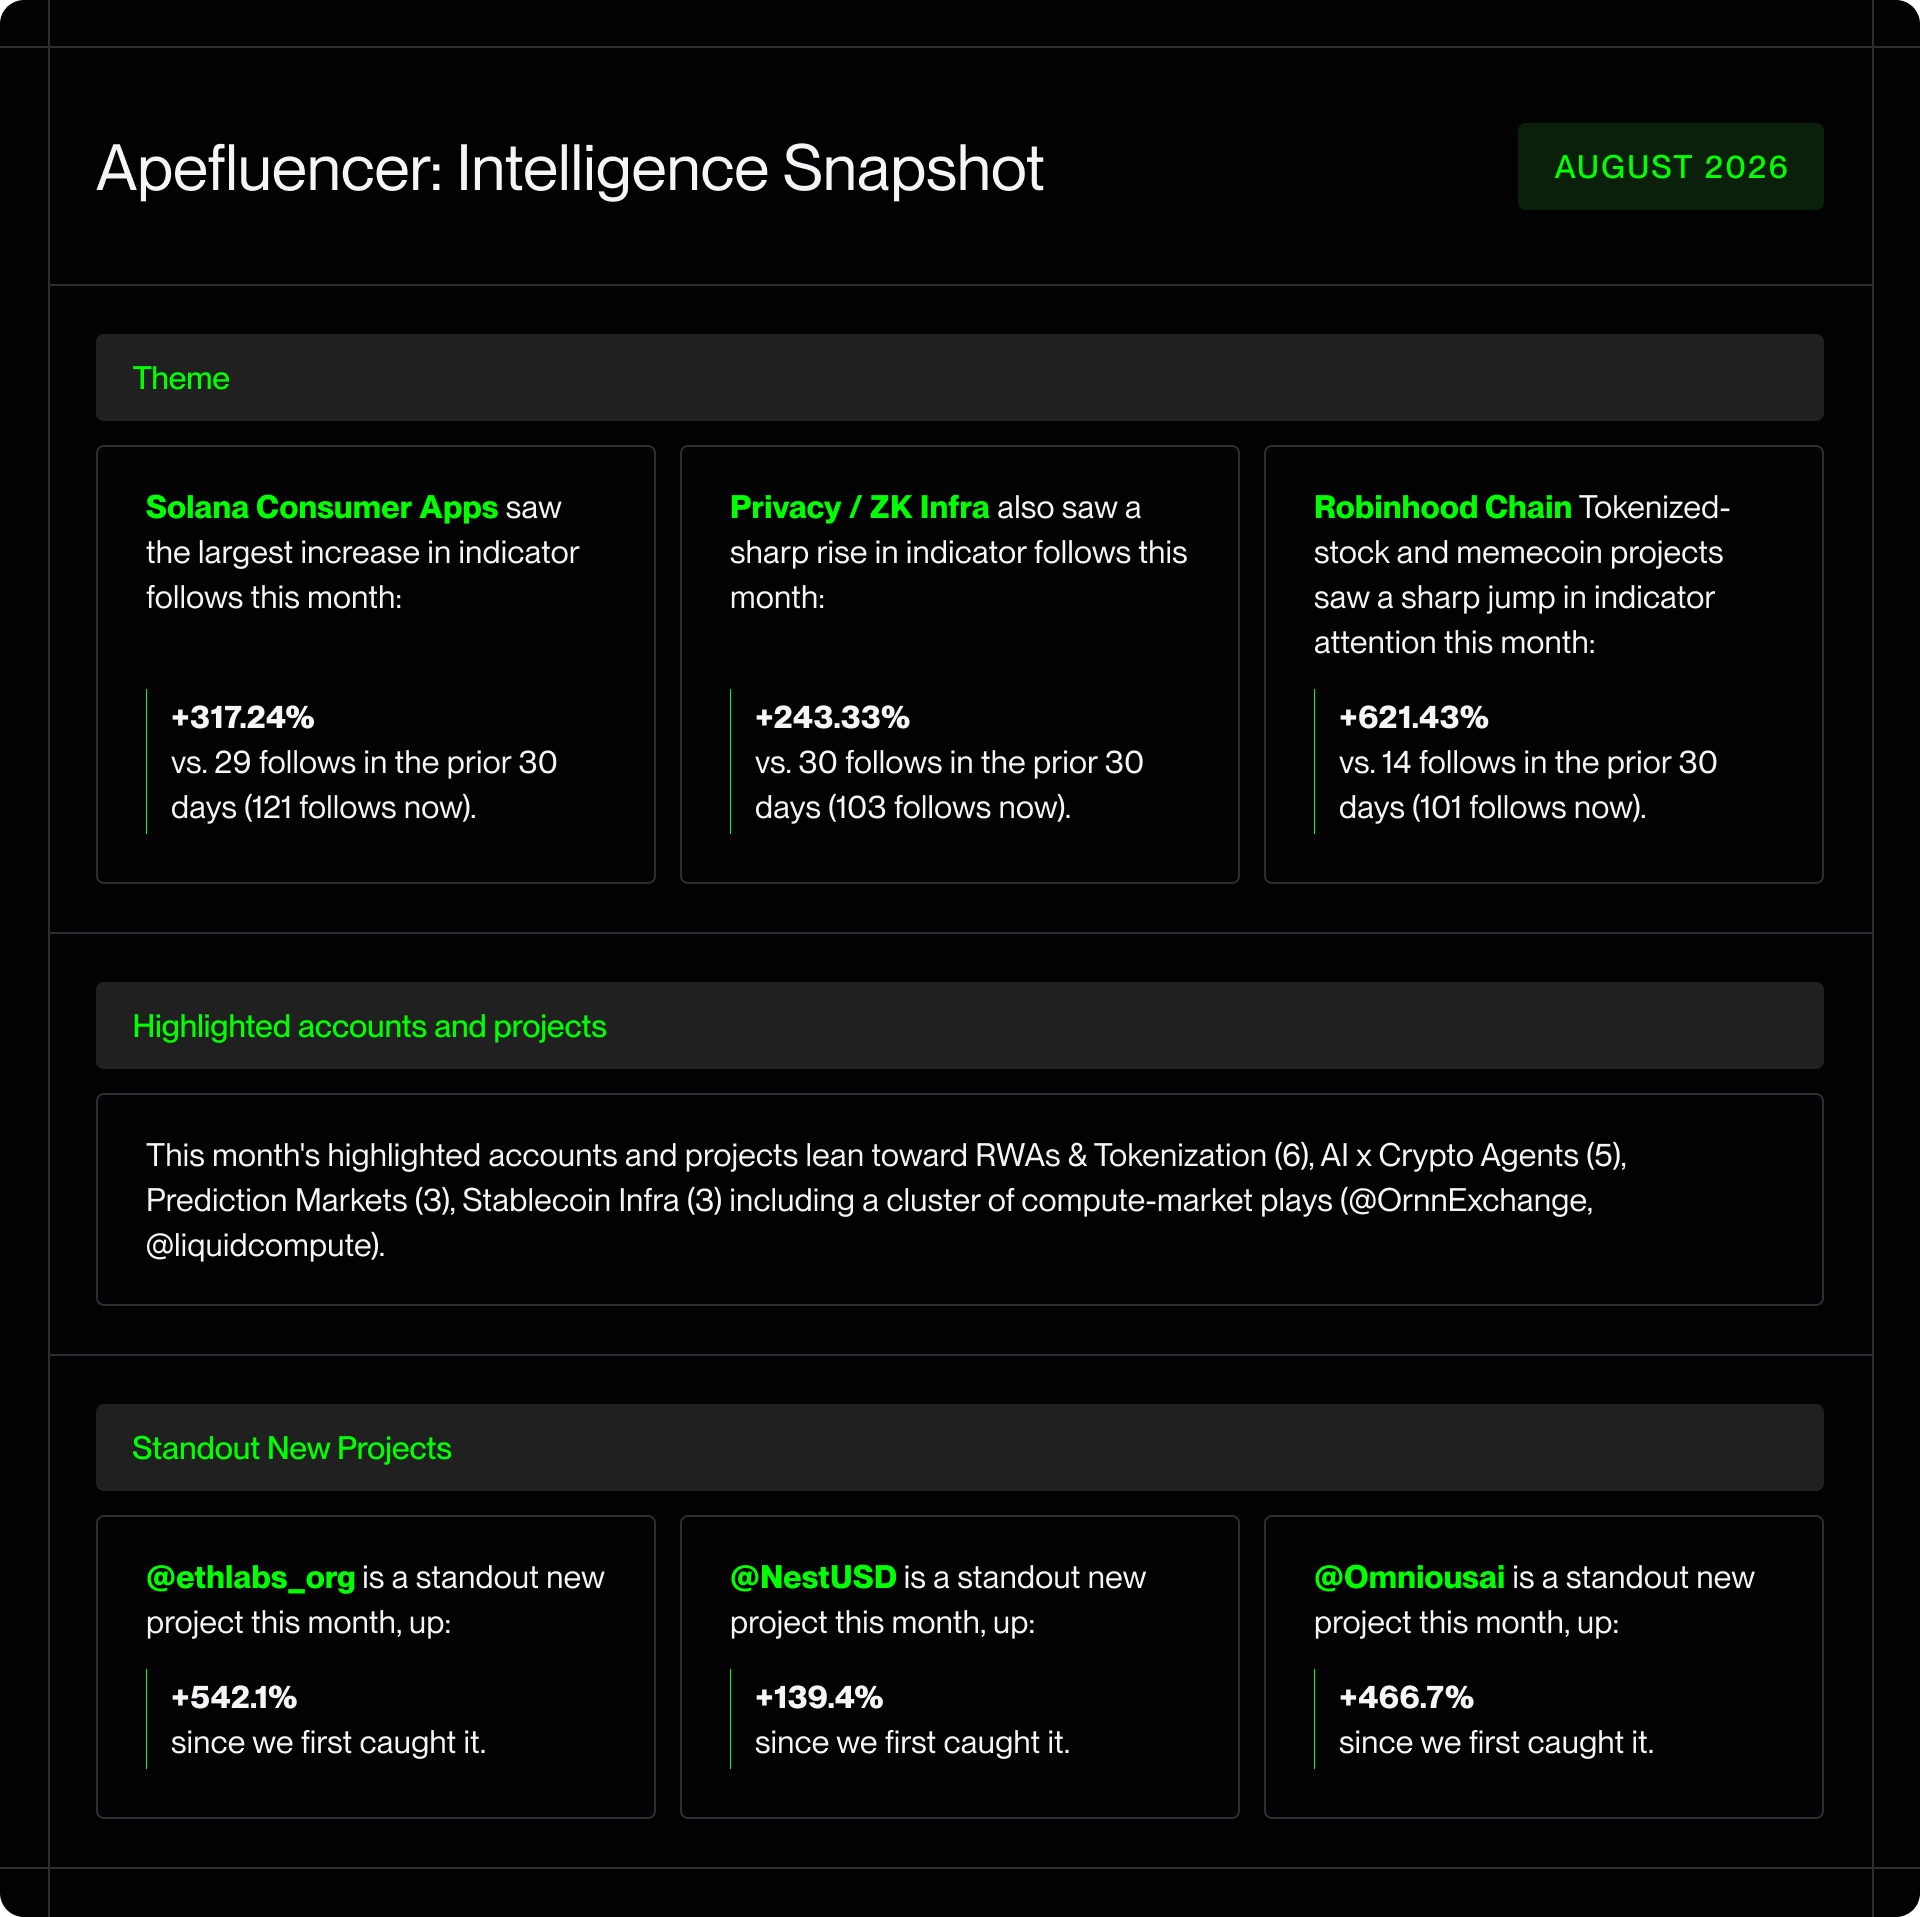Select the Highlighted accounts and projects header
This screenshot has height=1917, width=1920.
coord(960,1026)
